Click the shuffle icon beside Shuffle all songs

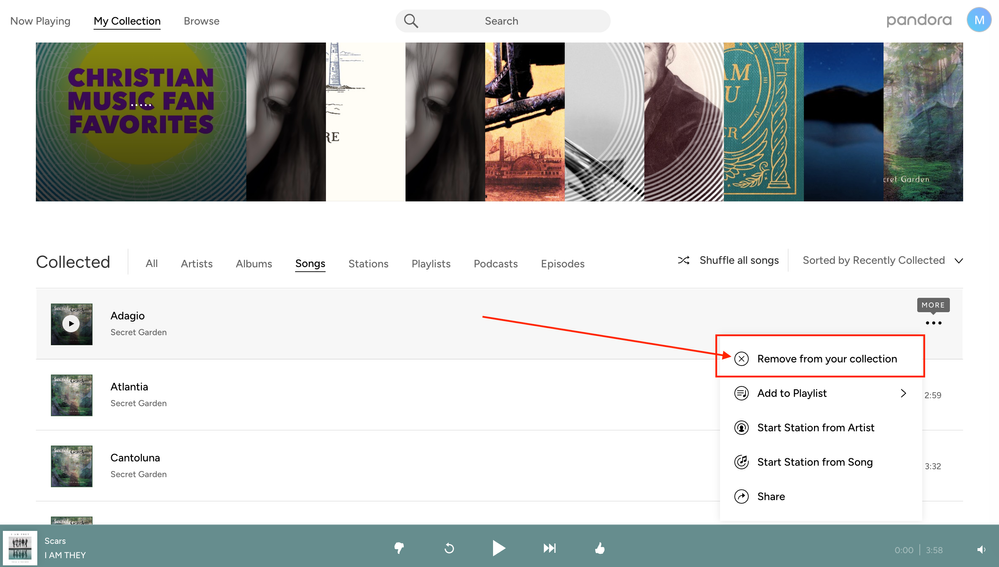[684, 260]
